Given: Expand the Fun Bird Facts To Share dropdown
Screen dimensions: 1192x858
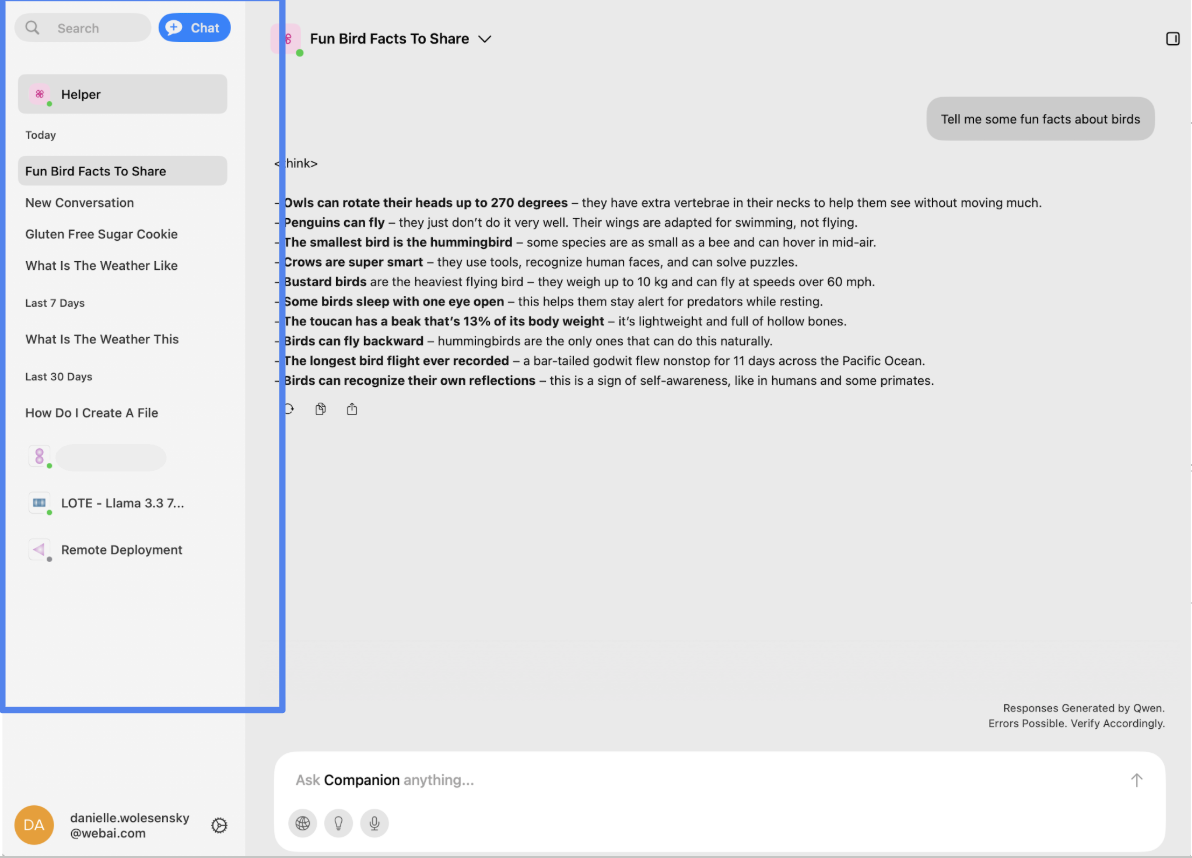Looking at the screenshot, I should [x=485, y=39].
